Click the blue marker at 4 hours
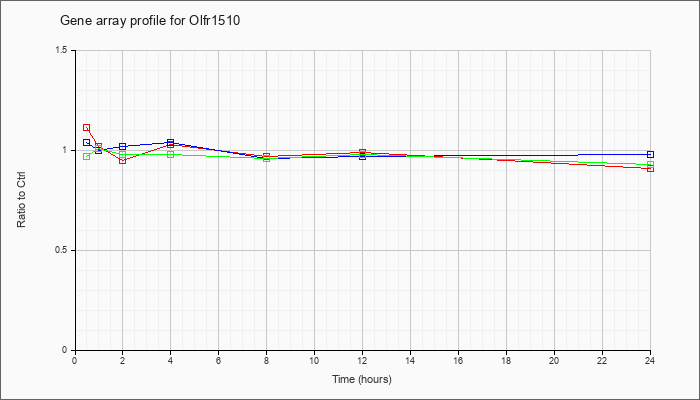This screenshot has width=700, height=400. 171,142
